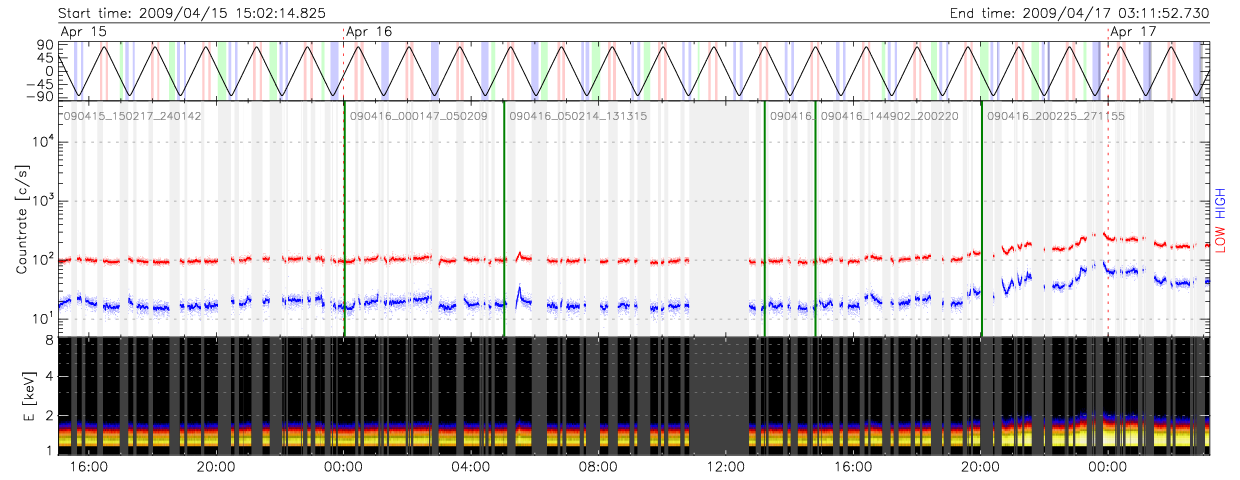The image size is (1240, 480).
Task: Click the red LOW legend label
Action: tap(1220, 240)
